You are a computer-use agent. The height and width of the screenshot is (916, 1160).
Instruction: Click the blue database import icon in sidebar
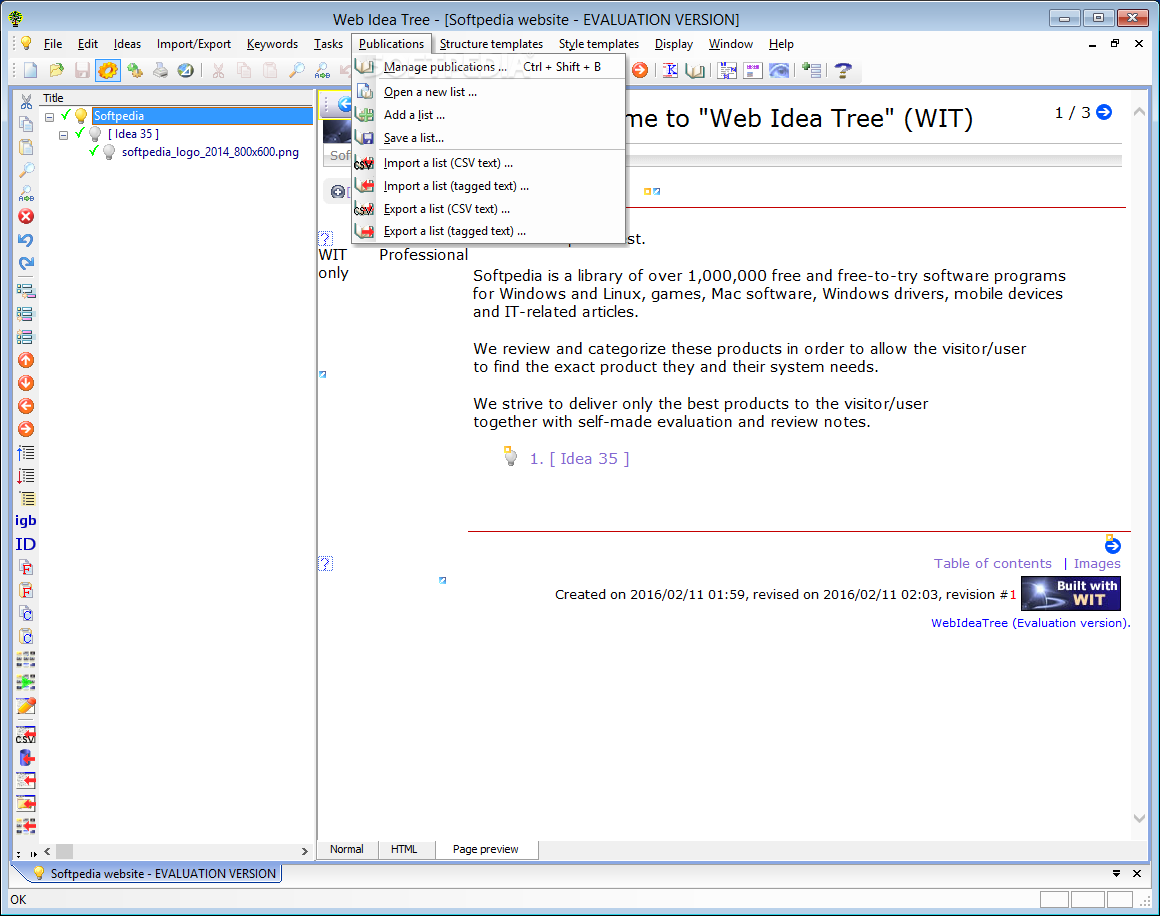pyautogui.click(x=26, y=758)
